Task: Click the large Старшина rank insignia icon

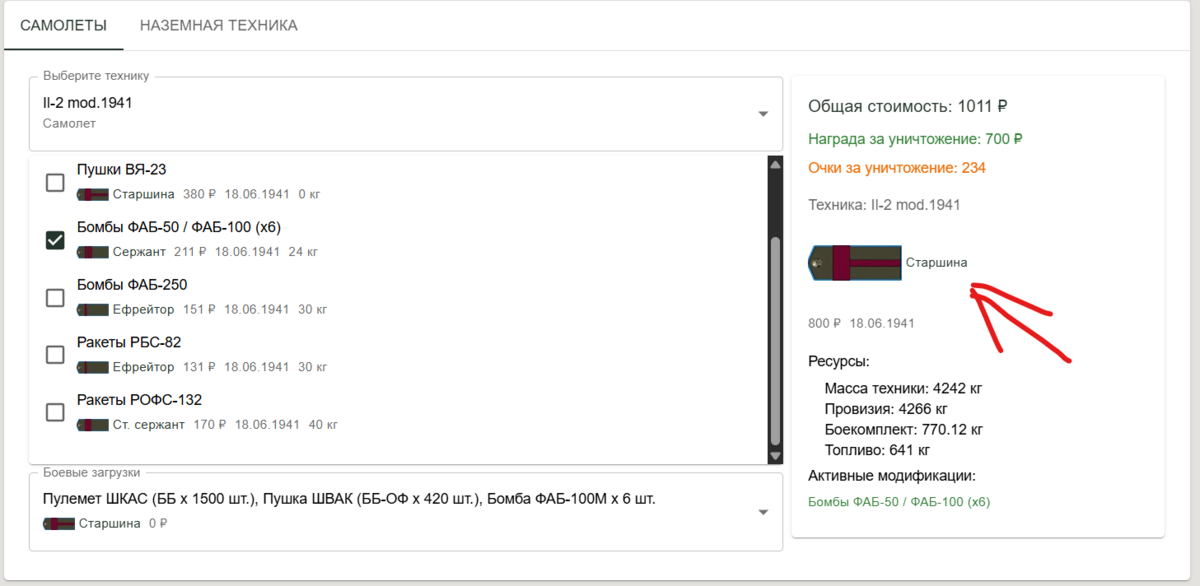Action: pos(855,263)
